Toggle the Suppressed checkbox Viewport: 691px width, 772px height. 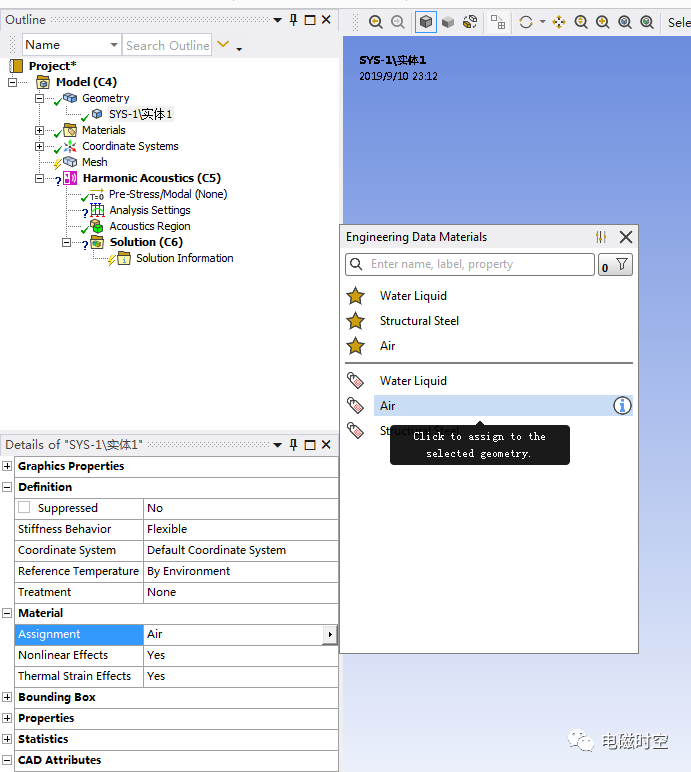pyautogui.click(x=24, y=507)
